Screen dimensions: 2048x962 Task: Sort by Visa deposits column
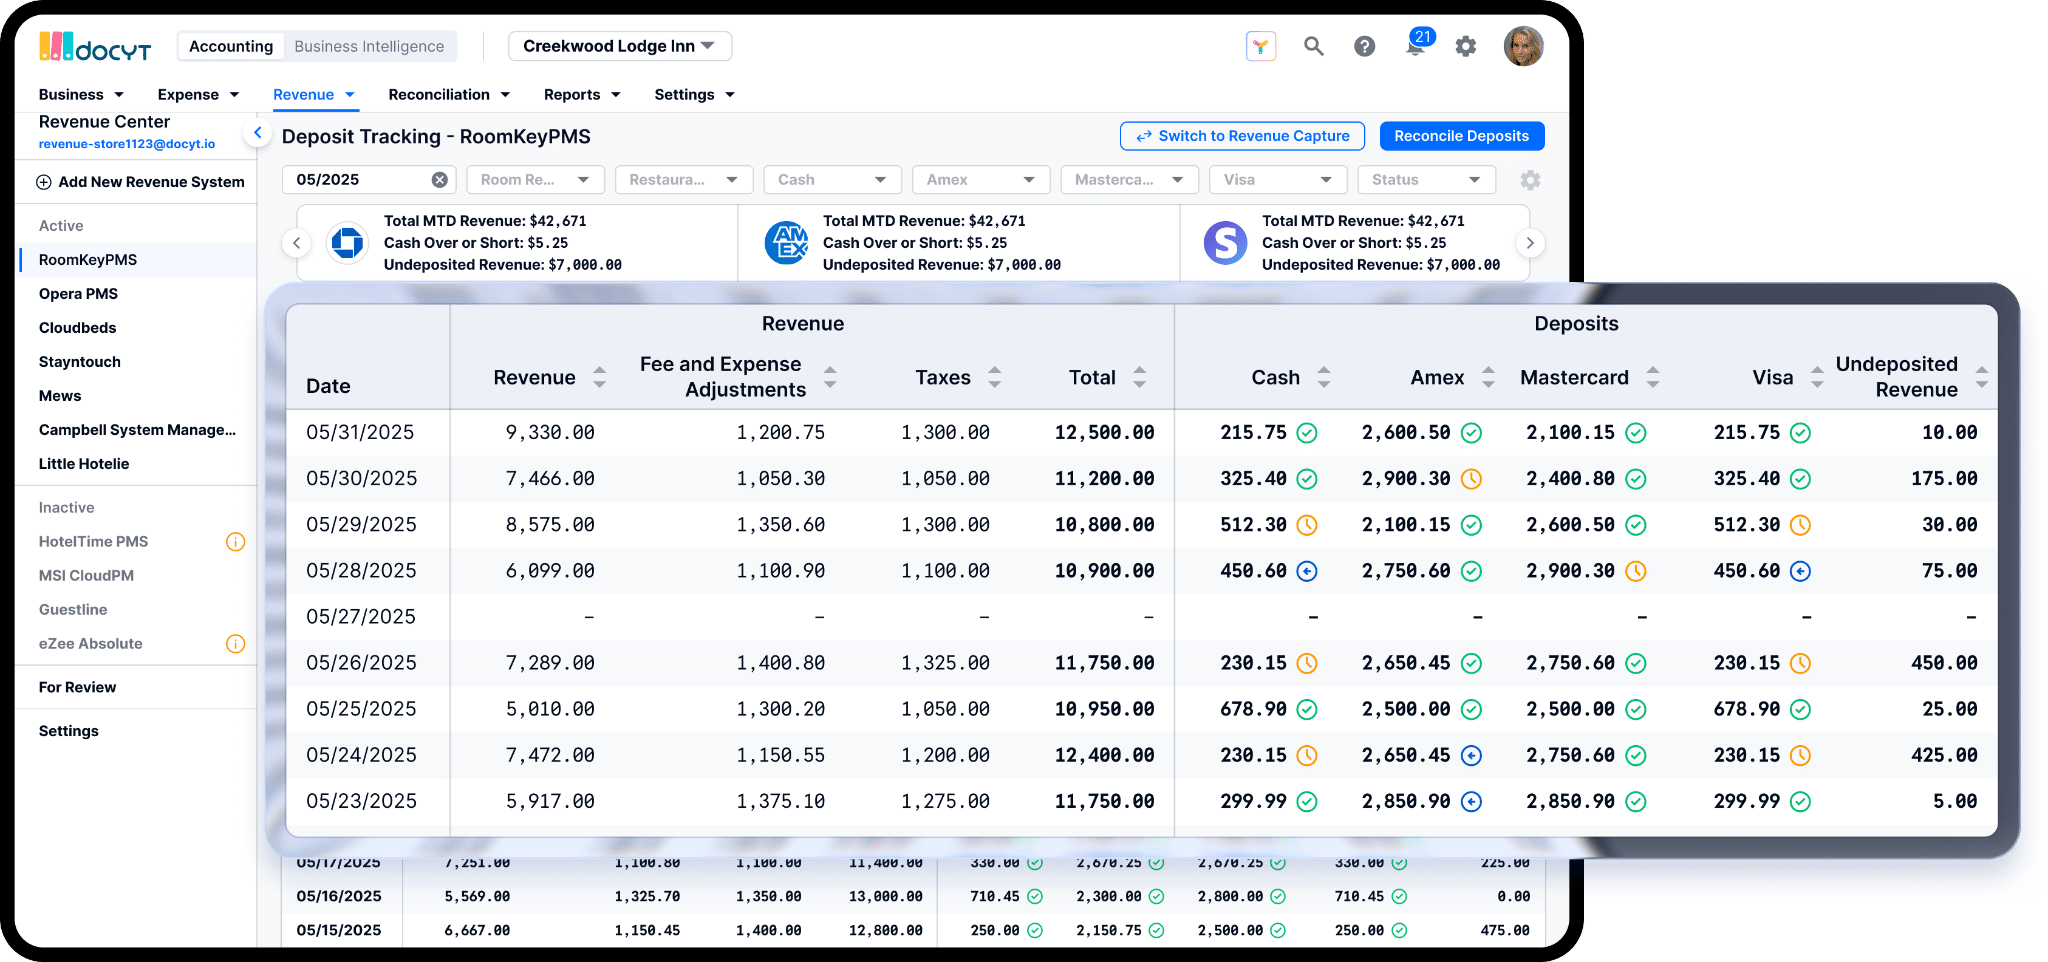tap(1817, 377)
